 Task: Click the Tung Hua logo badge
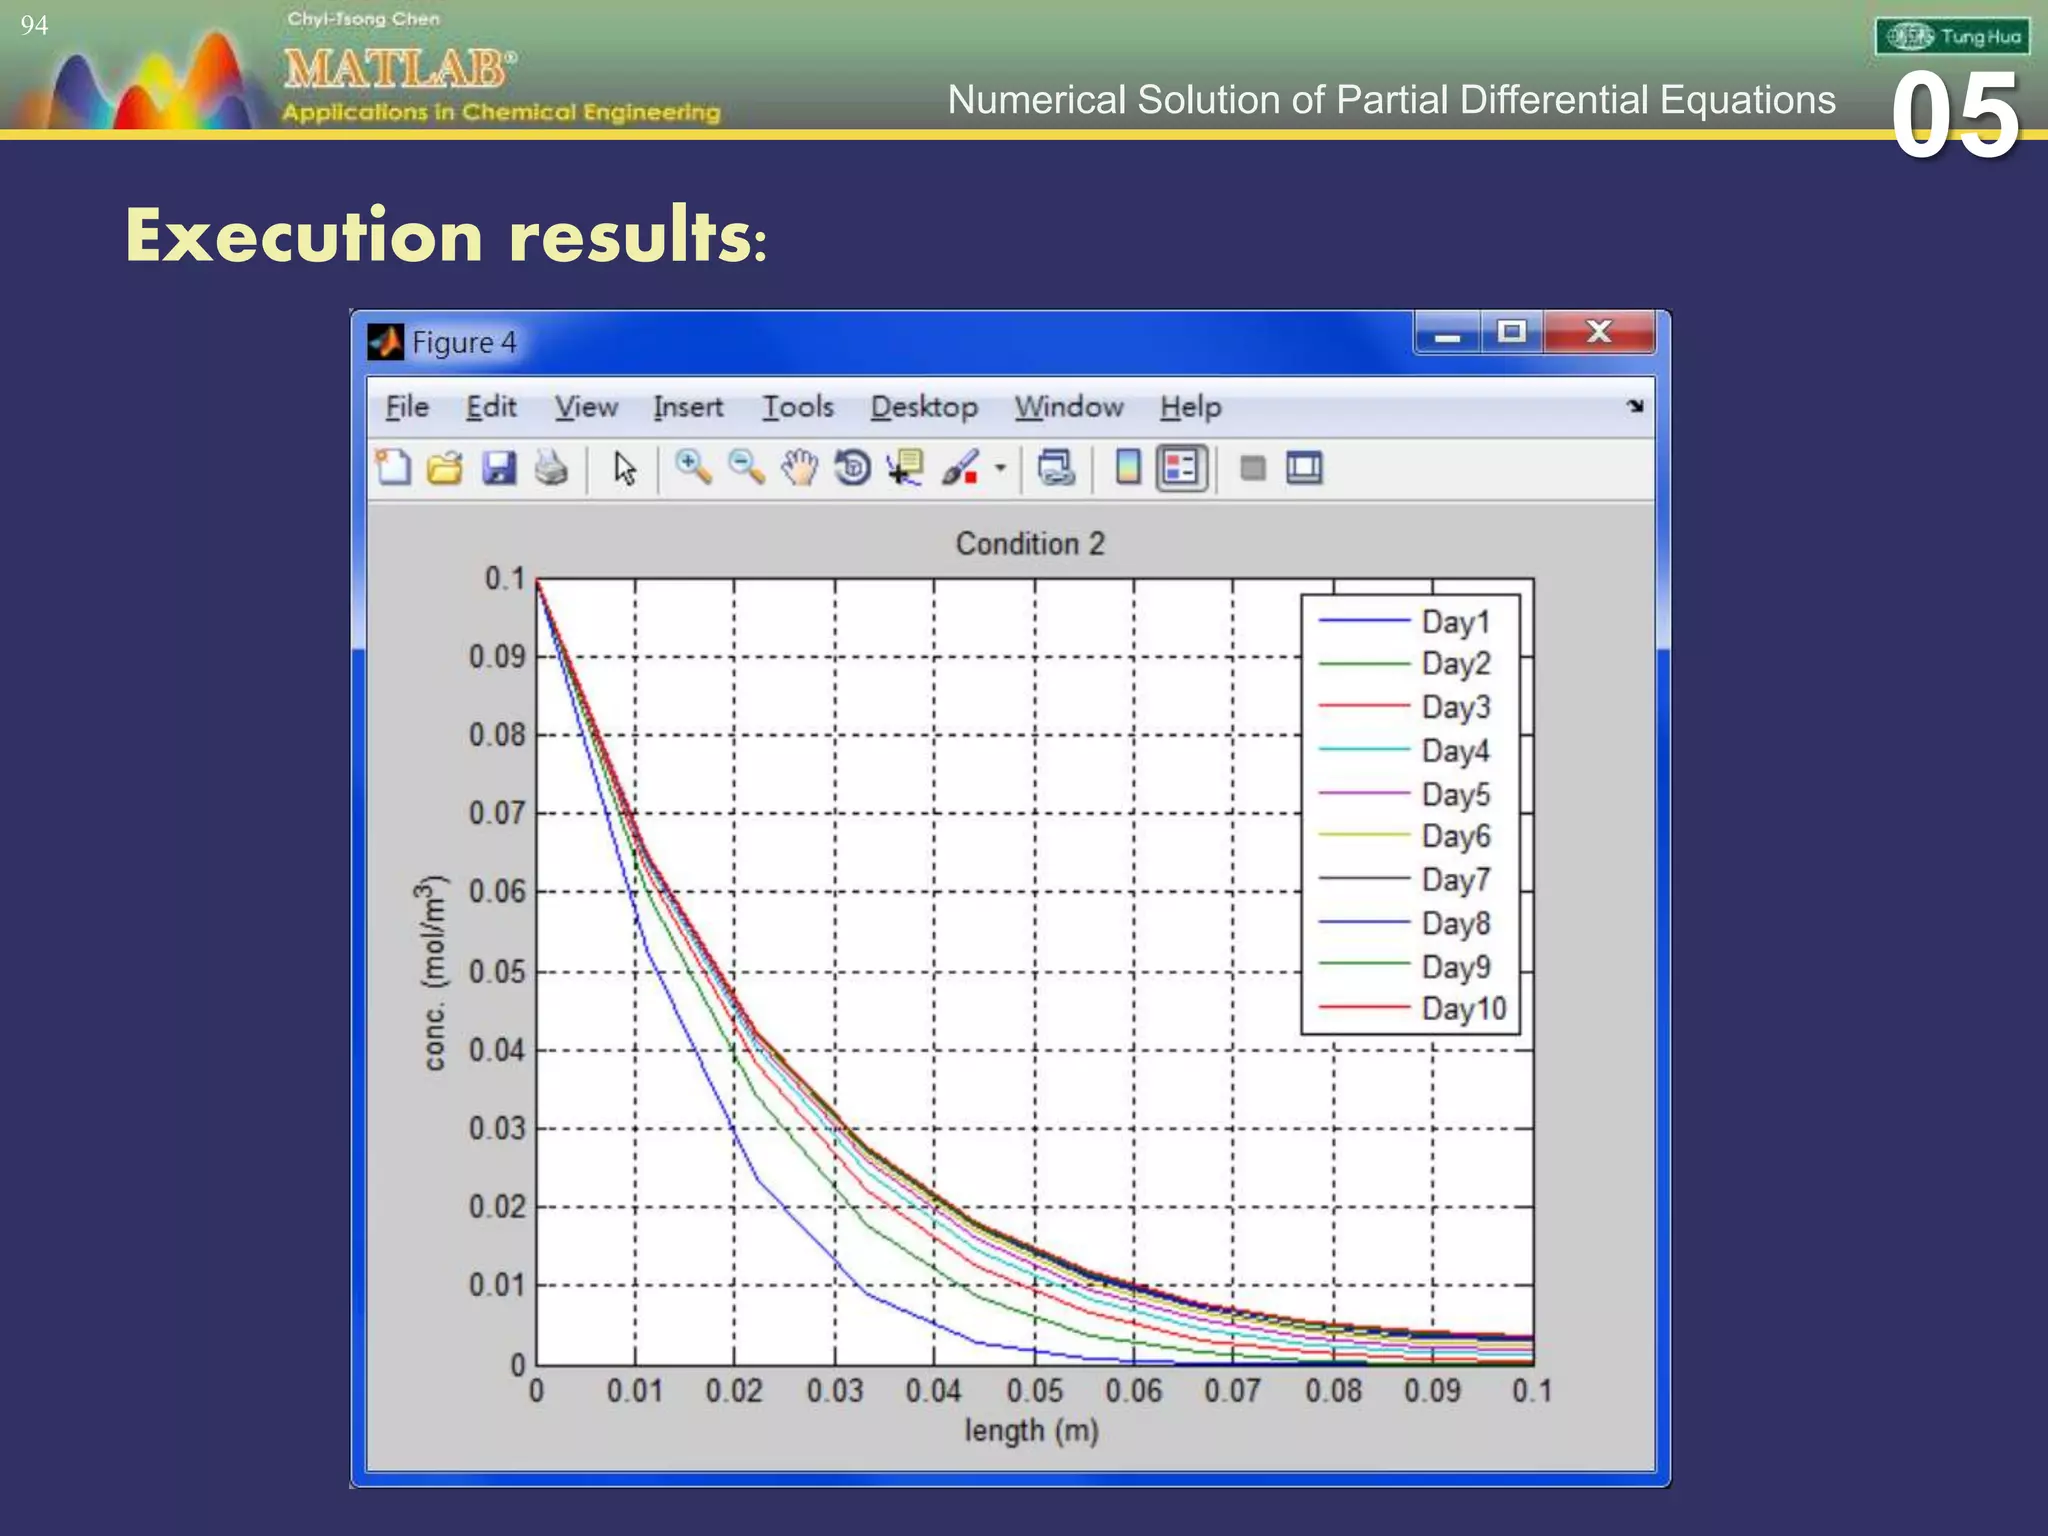point(1952,37)
